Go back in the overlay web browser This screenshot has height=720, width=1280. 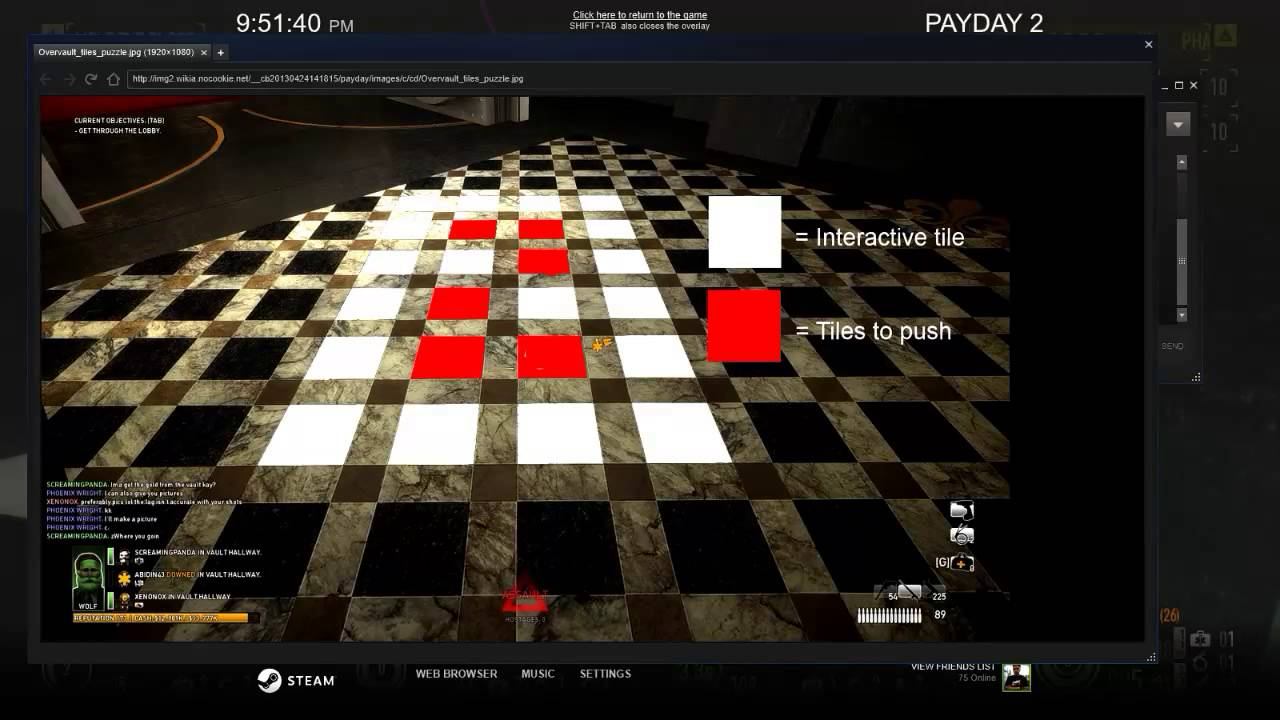tap(46, 79)
